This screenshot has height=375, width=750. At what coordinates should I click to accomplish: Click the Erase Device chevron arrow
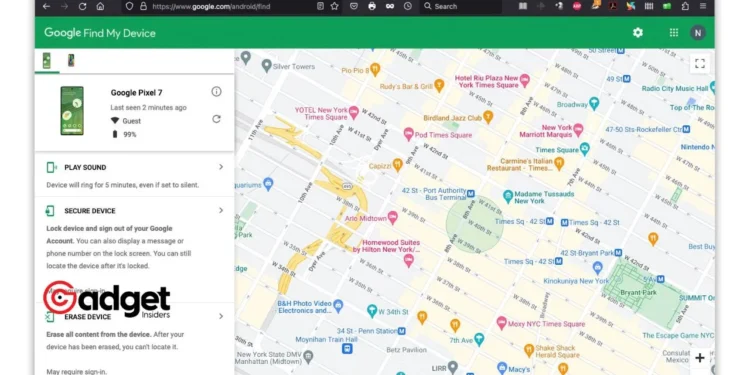coord(221,316)
